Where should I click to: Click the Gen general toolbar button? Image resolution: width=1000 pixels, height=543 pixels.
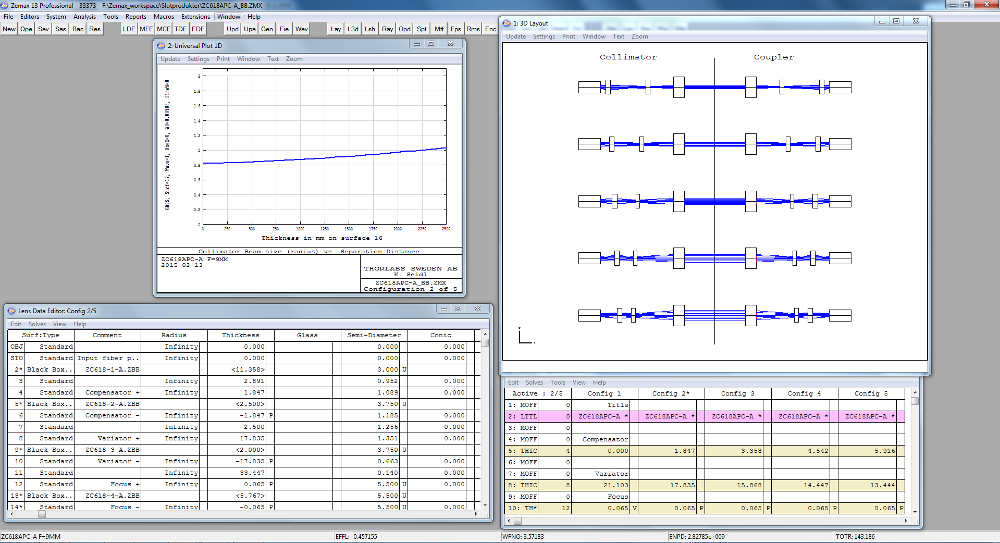[x=267, y=29]
